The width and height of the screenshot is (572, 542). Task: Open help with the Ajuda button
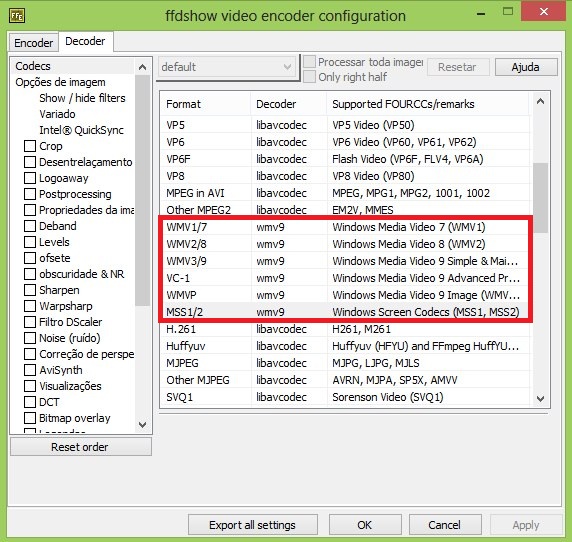click(525, 67)
